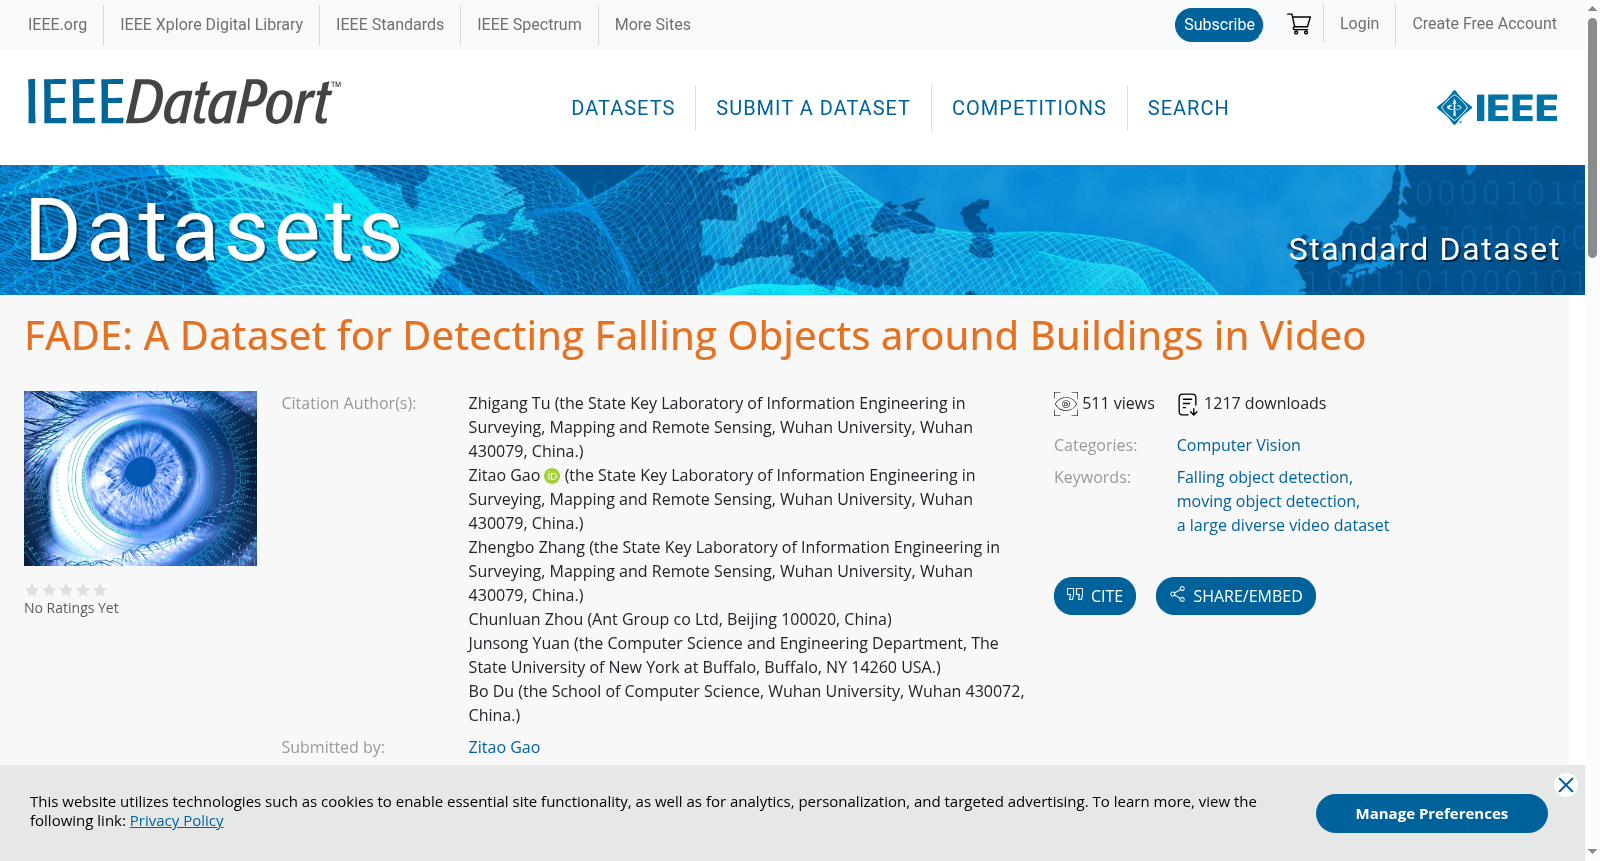Click the 'No Ratings Yet' text
Image resolution: width=1600 pixels, height=861 pixels.
[x=71, y=608]
